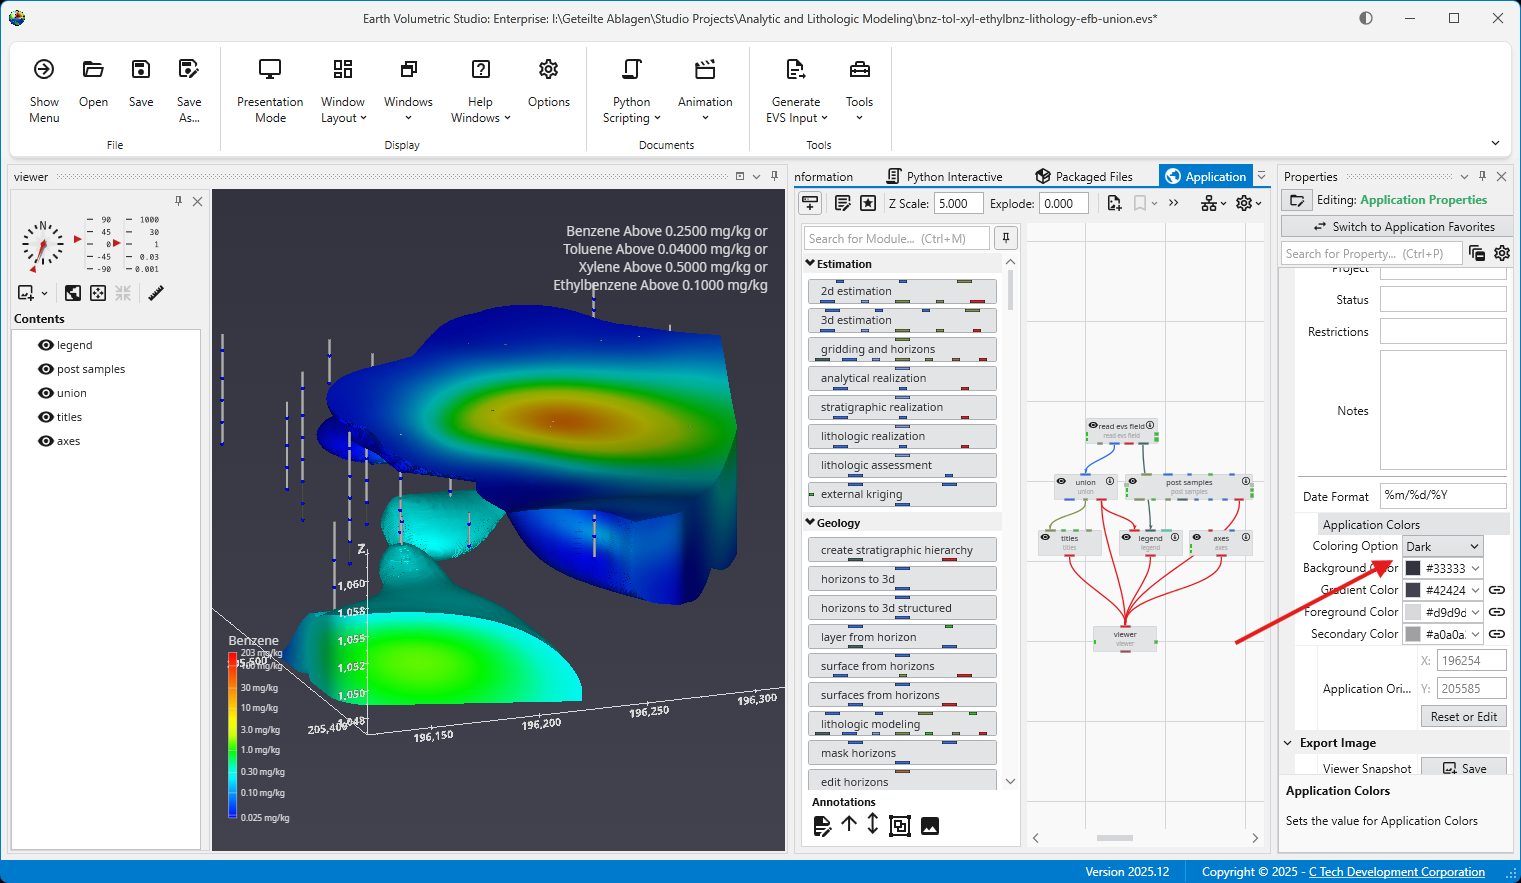Switch to the Python Interactive tab

(x=945, y=177)
